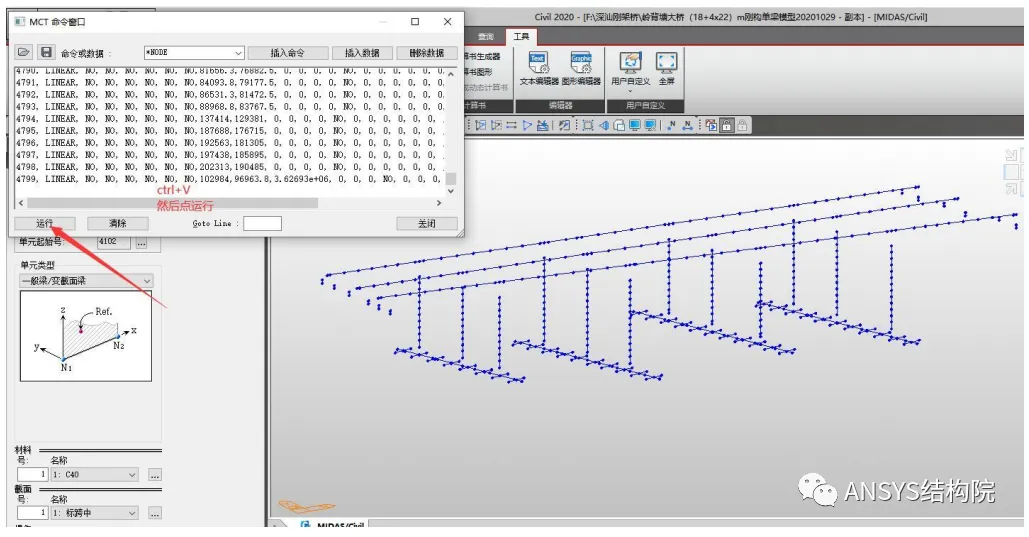Click the toolbar icon left of the highlighted lock
Screen dimensions: 1029x537
[711, 125]
